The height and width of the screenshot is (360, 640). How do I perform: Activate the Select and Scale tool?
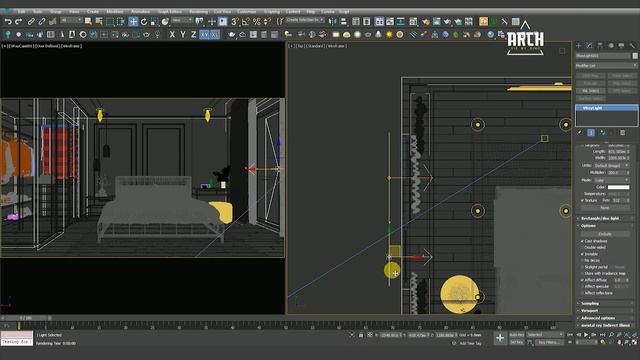[x=154, y=21]
